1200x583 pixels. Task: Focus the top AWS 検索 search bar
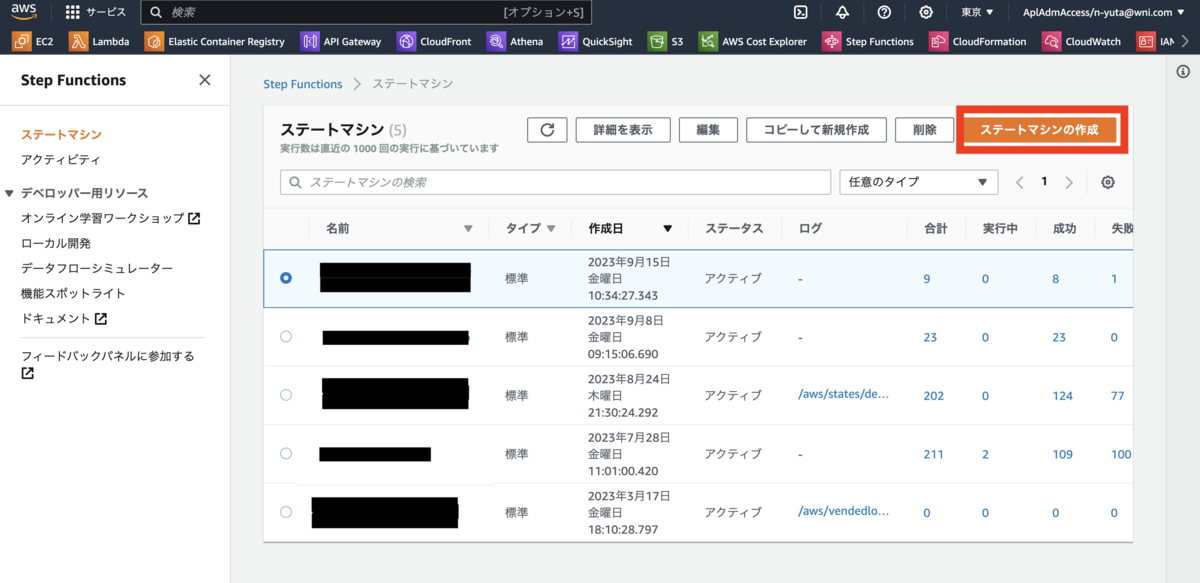(x=367, y=12)
